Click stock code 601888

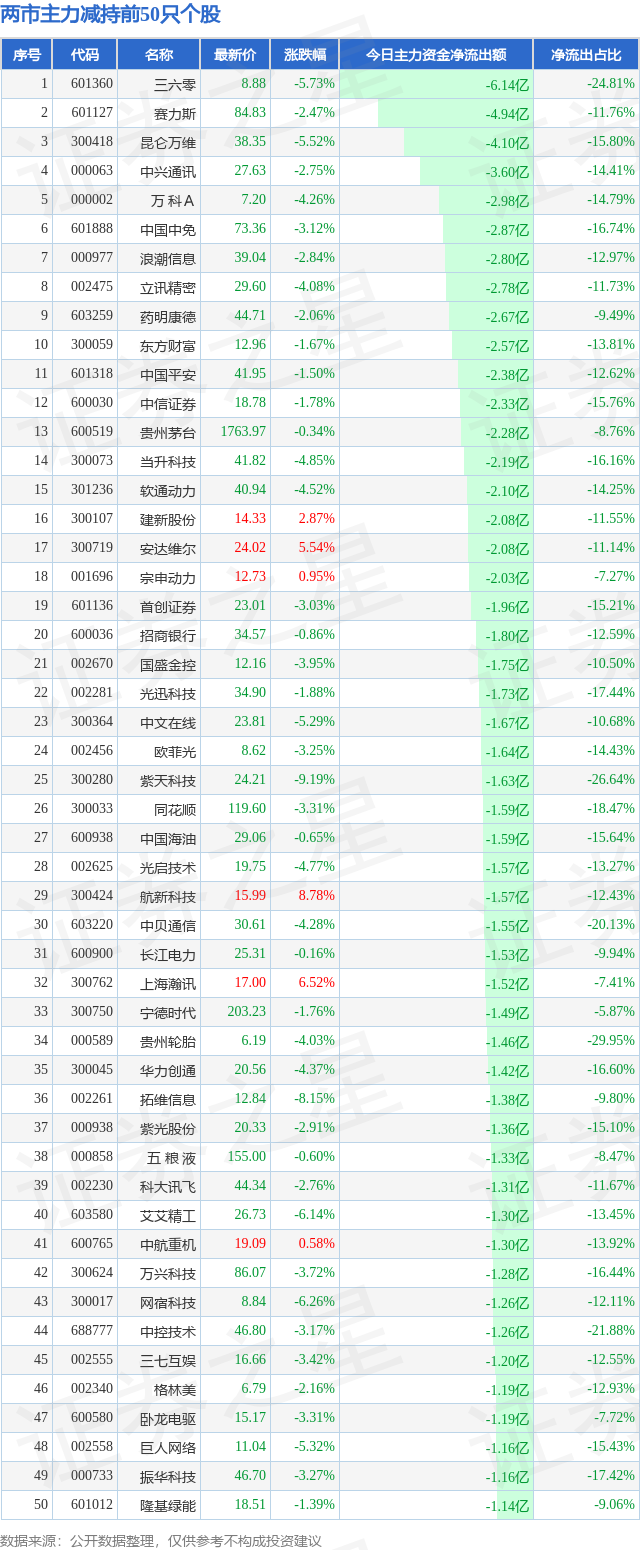[x=92, y=229]
